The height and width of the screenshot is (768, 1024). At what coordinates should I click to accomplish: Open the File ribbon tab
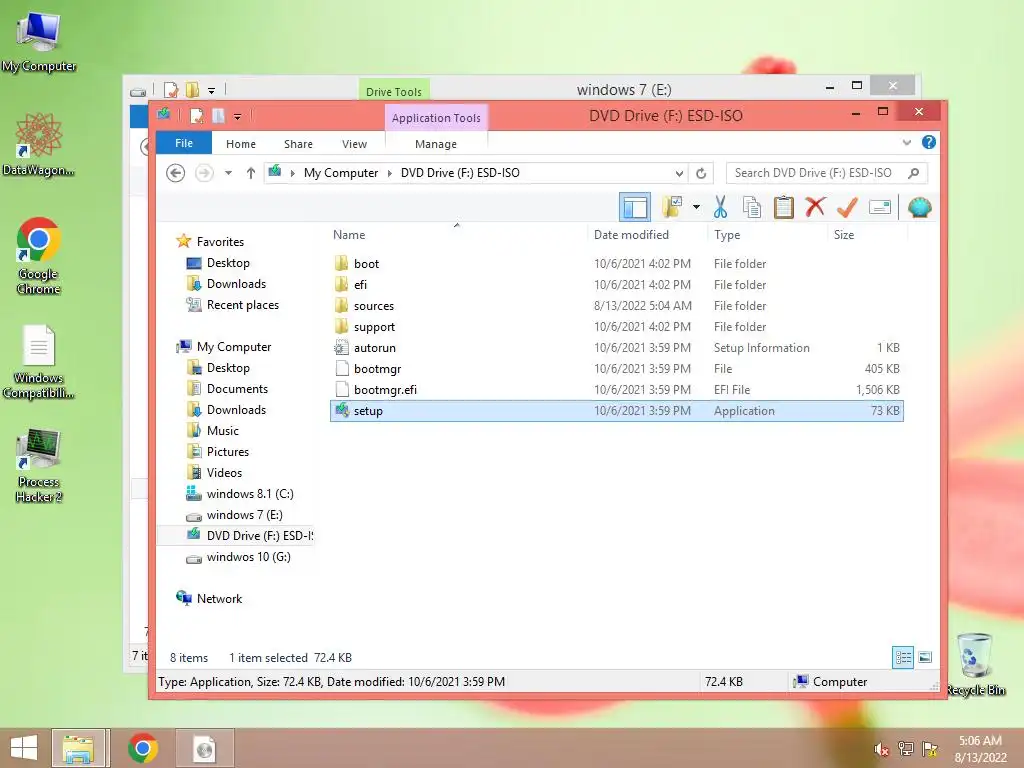point(184,143)
